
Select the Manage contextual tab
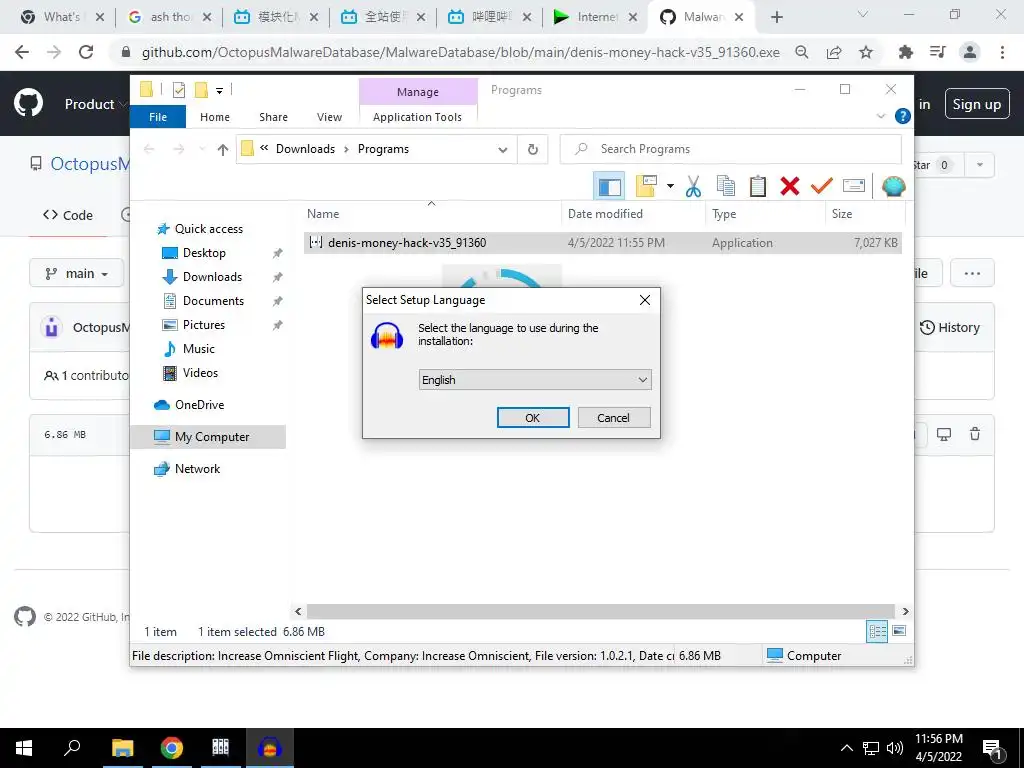coord(418,92)
